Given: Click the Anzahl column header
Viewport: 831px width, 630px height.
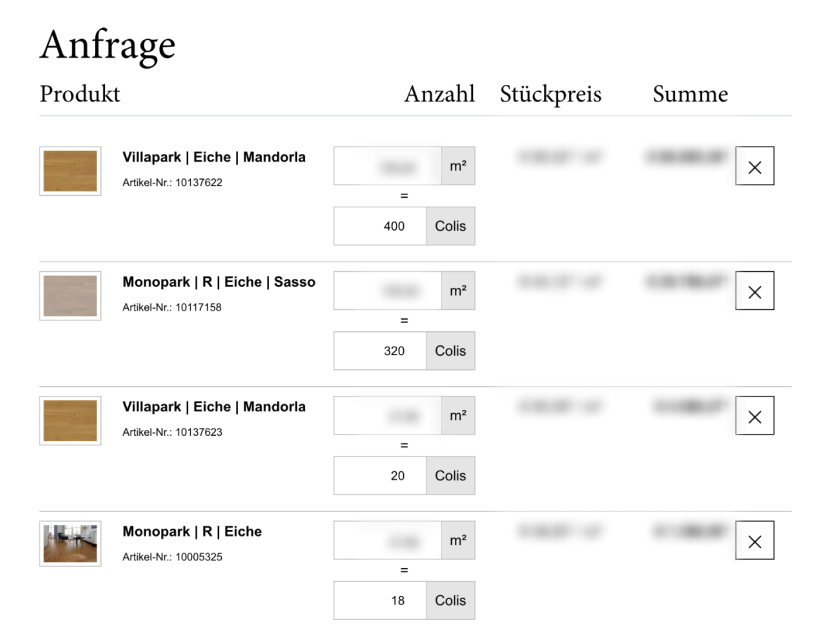Looking at the screenshot, I should click(x=439, y=95).
